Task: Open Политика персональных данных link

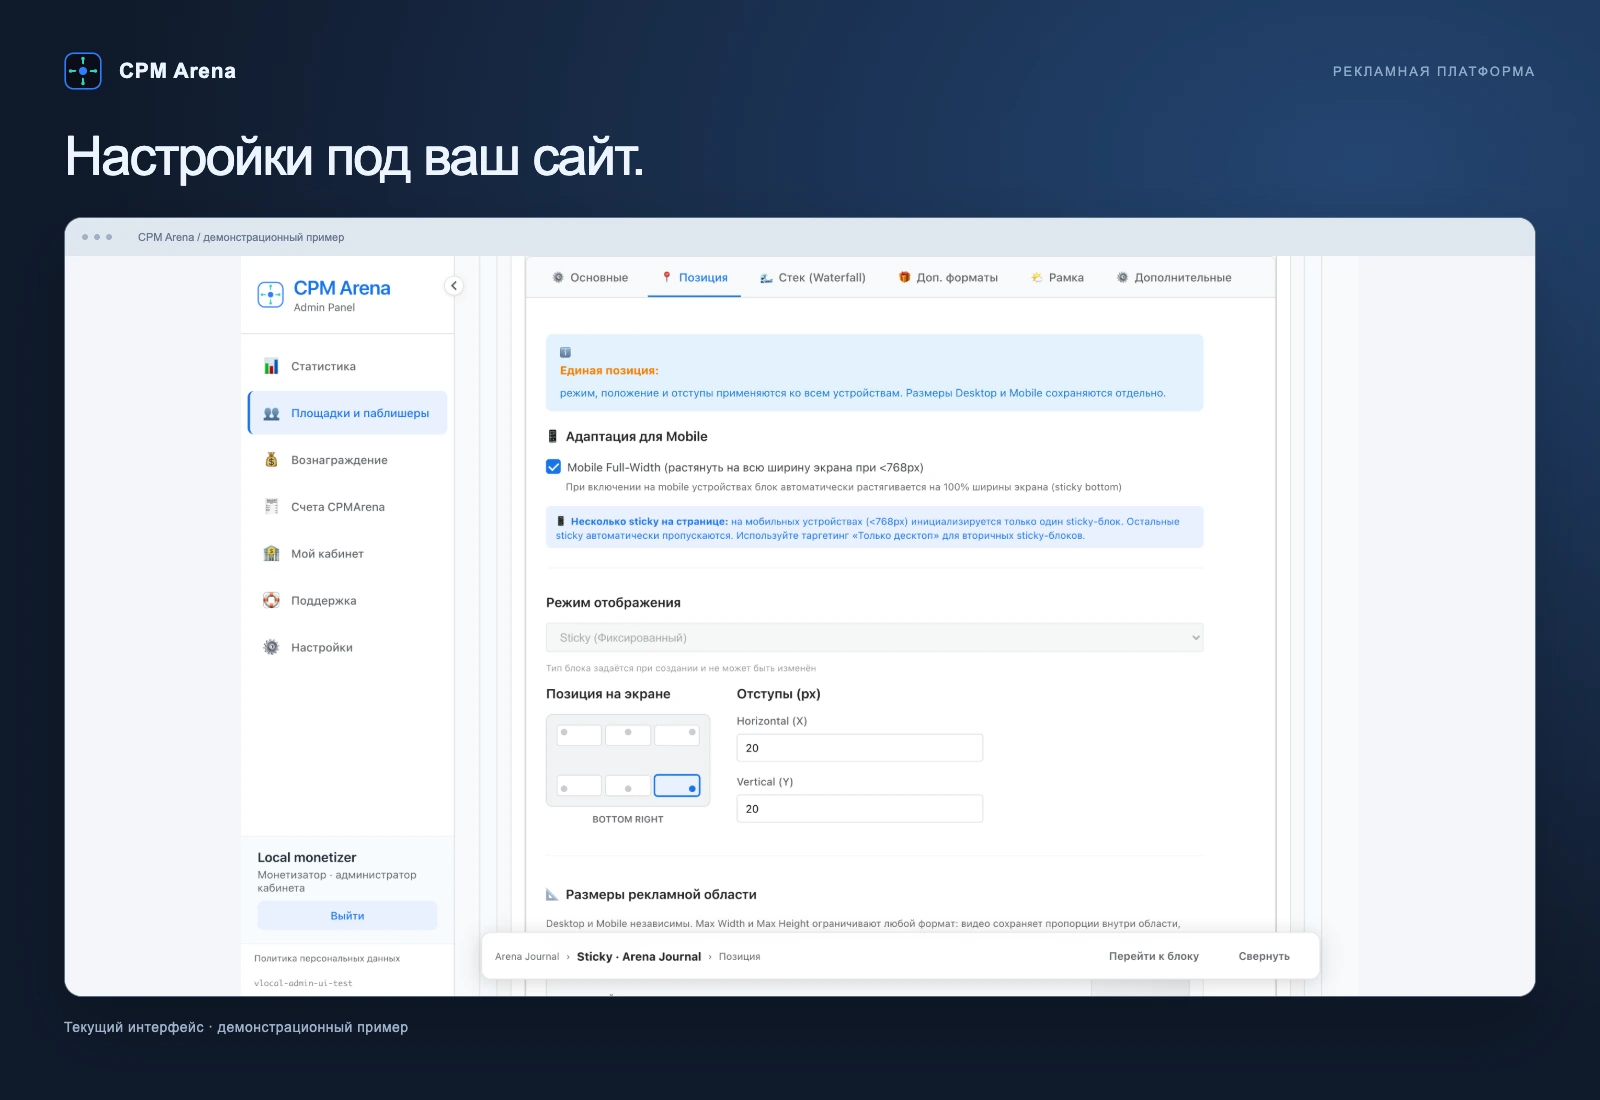Action: click(x=327, y=959)
